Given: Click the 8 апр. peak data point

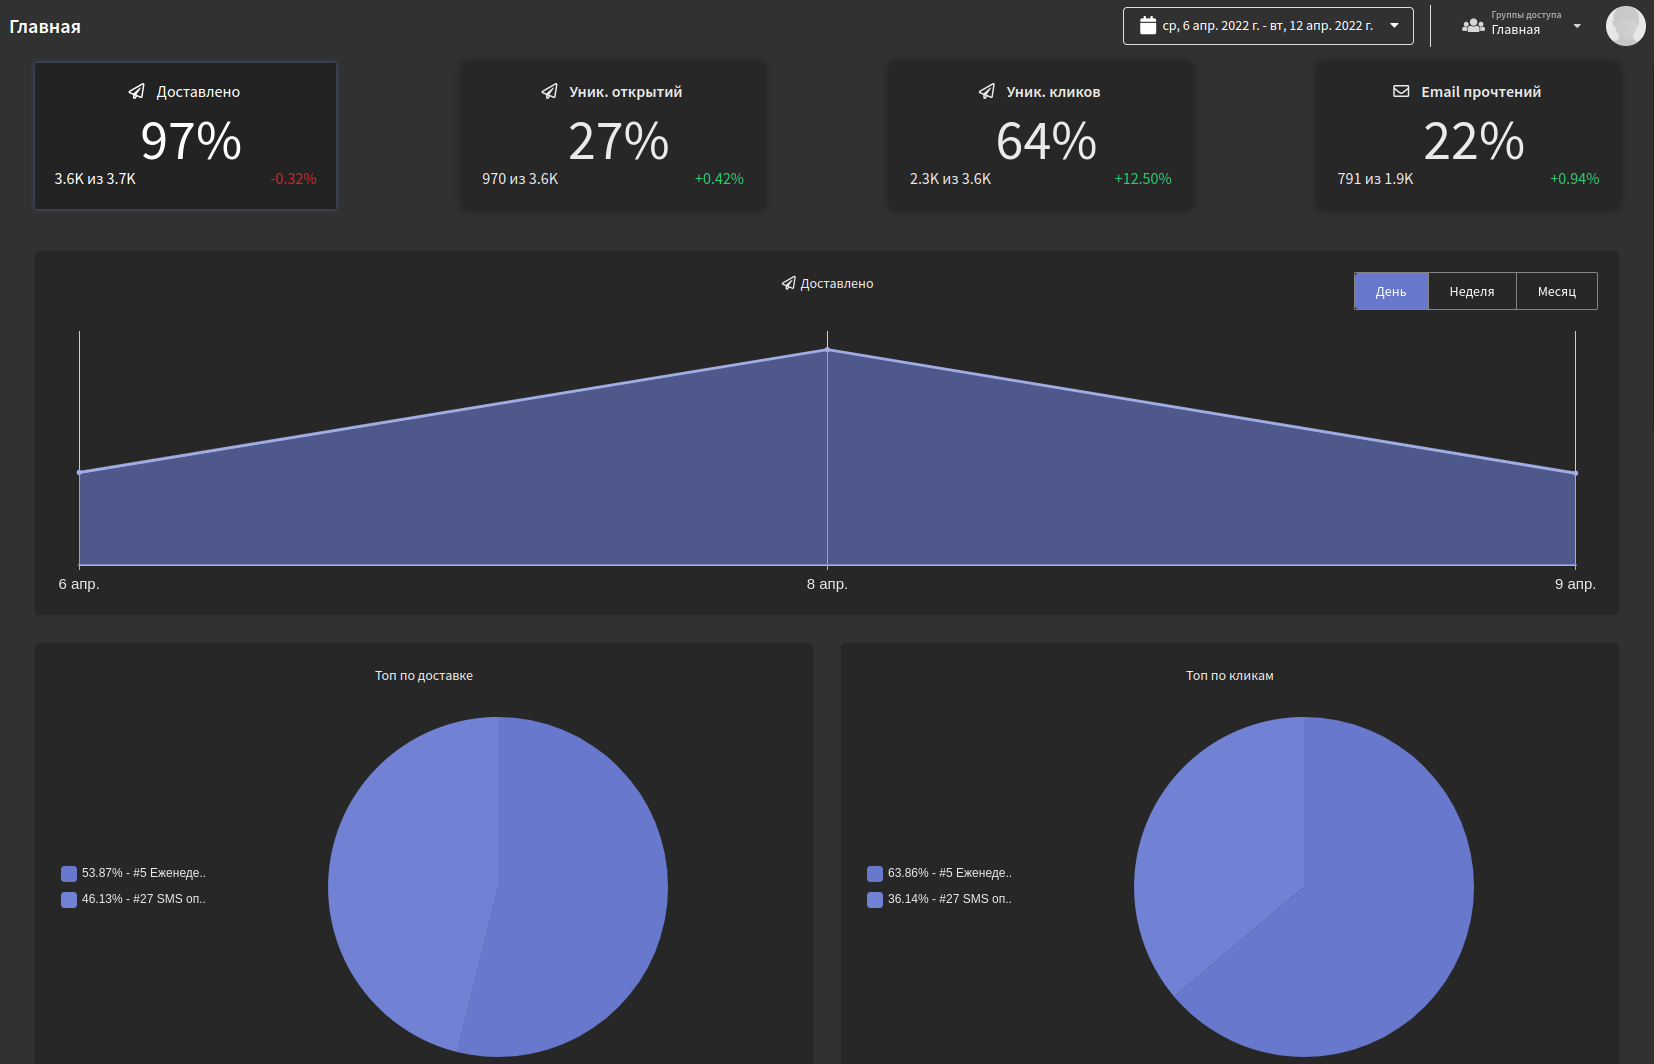Looking at the screenshot, I should click(x=827, y=349).
